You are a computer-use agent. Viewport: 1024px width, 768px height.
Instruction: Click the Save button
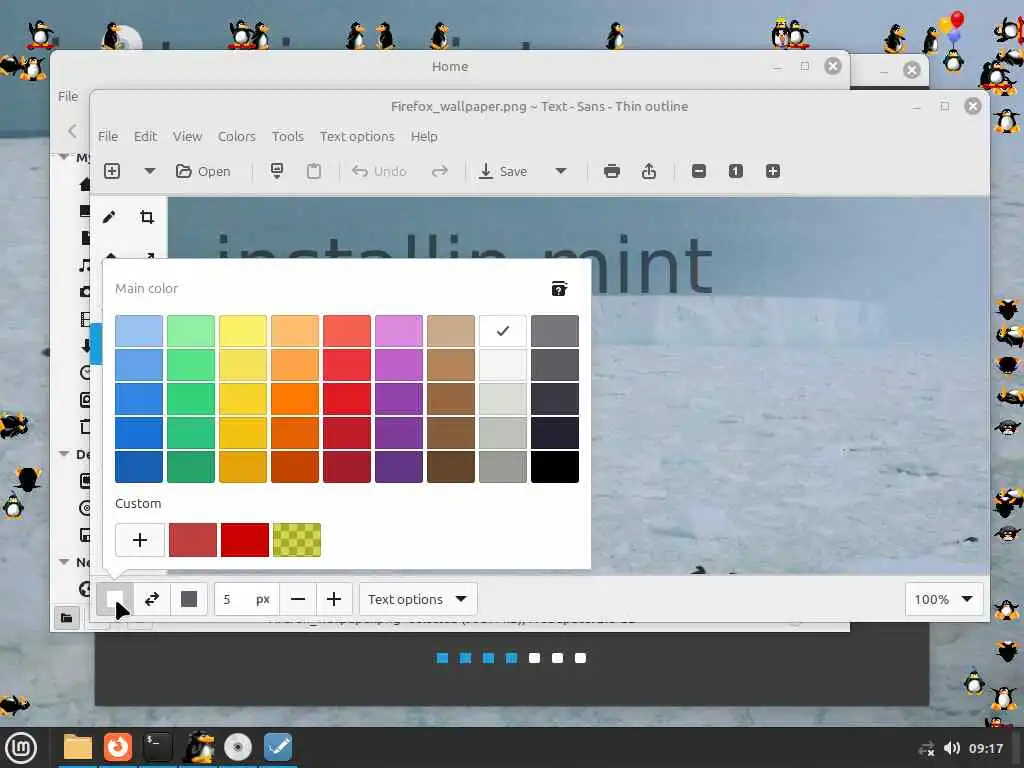click(x=503, y=171)
